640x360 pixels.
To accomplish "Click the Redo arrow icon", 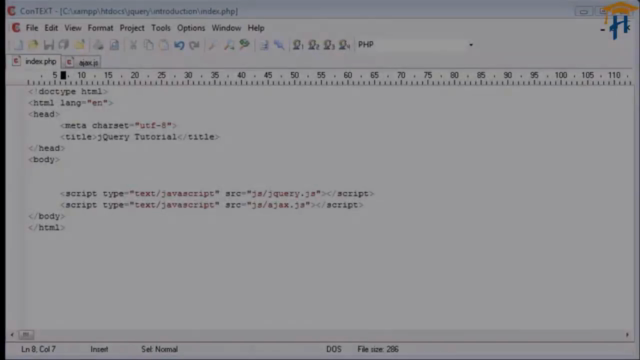I will [194, 45].
